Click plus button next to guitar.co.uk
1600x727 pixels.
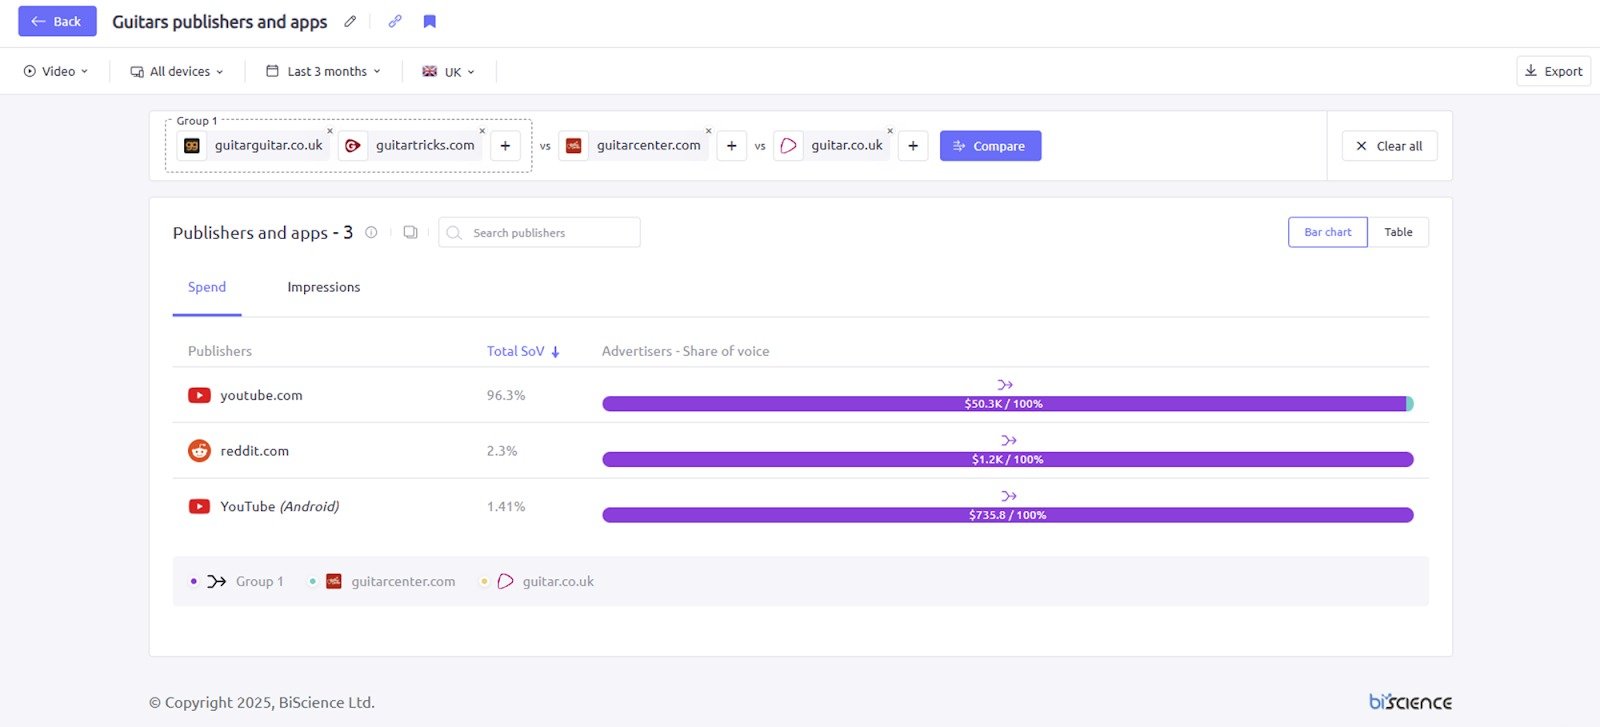913,146
